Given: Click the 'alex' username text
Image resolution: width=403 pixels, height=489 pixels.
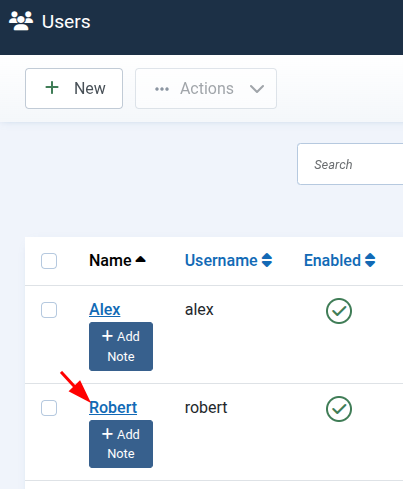Looking at the screenshot, I should pyautogui.click(x=199, y=310).
